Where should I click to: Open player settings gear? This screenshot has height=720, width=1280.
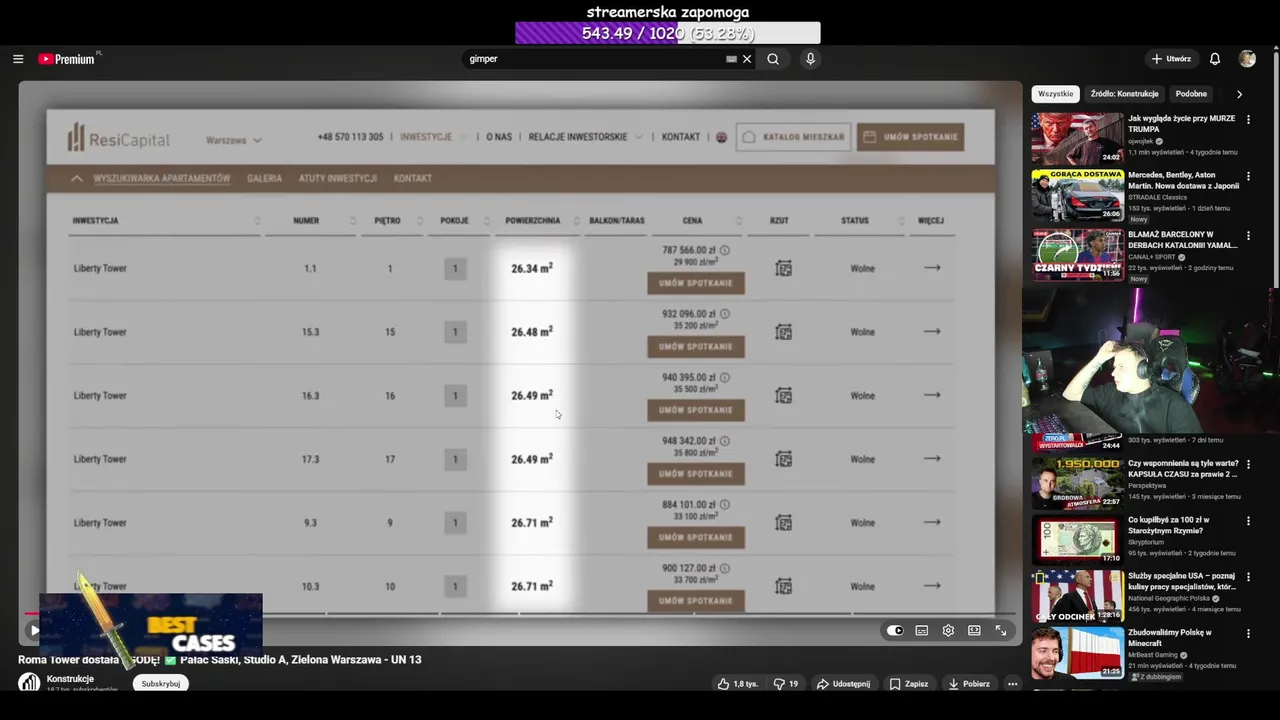[x=948, y=630]
